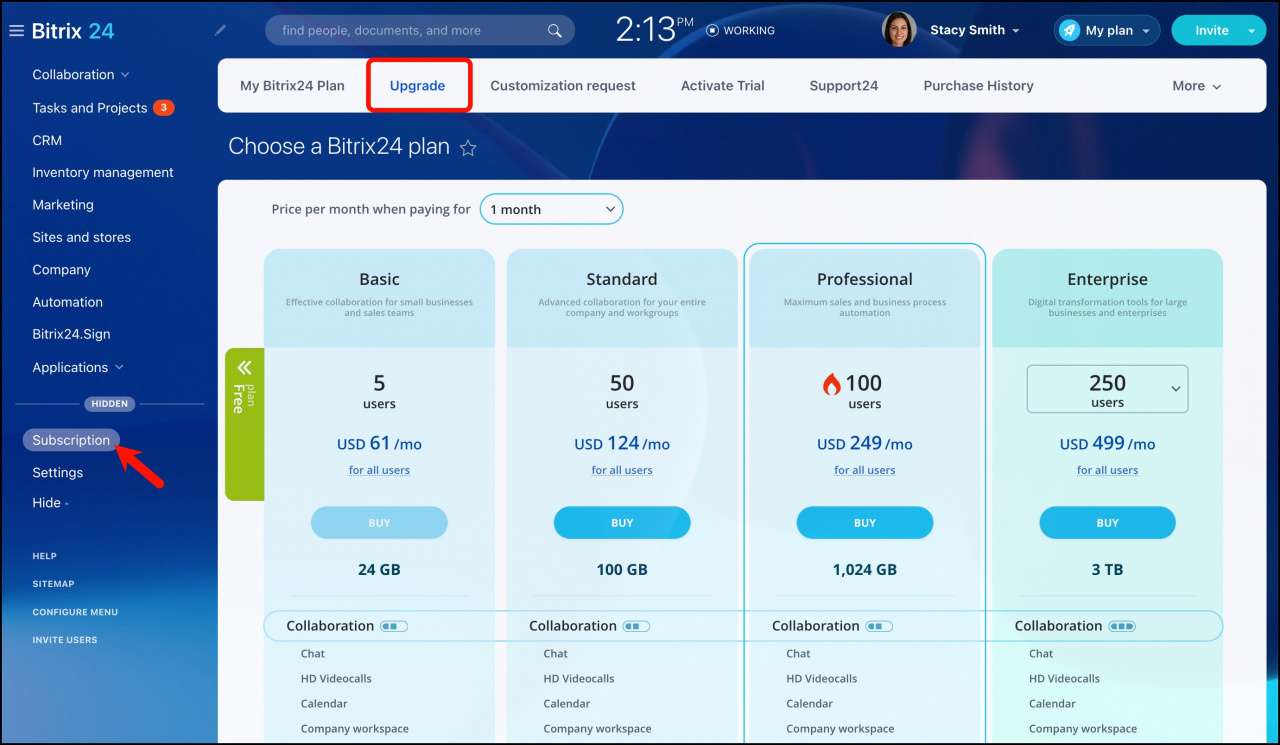Click the Free plan double-arrow tab
This screenshot has height=745, width=1280.
click(245, 424)
